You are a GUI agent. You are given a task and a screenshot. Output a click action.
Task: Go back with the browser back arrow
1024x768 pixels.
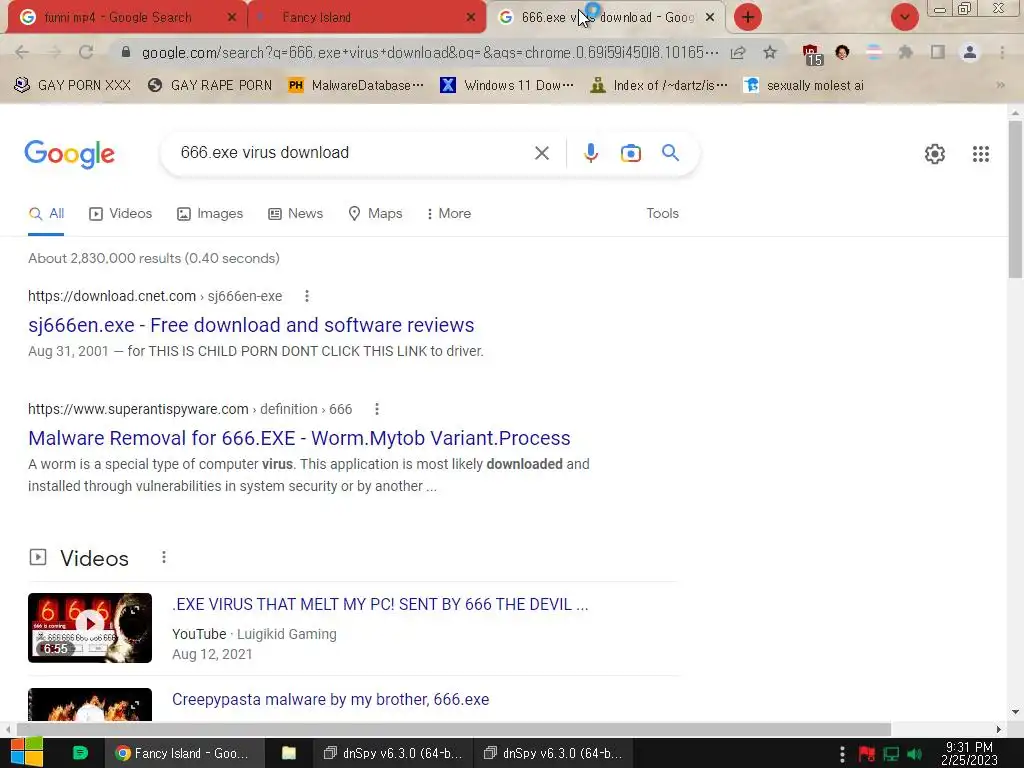[x=22, y=52]
